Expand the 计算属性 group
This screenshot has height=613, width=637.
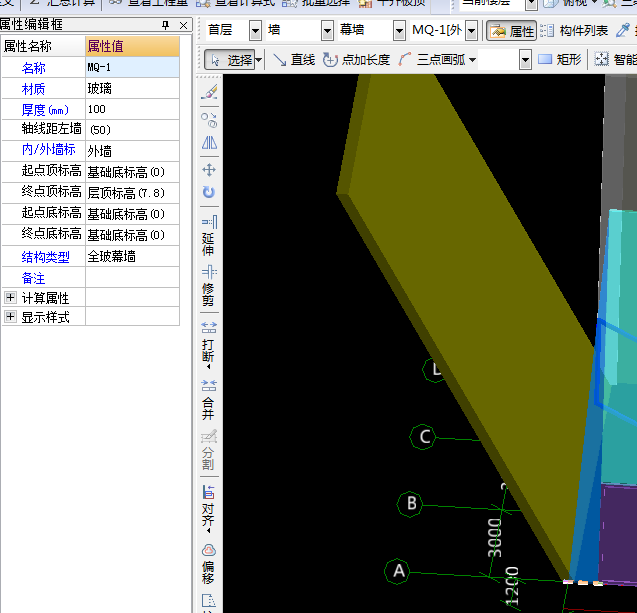[x=11, y=297]
